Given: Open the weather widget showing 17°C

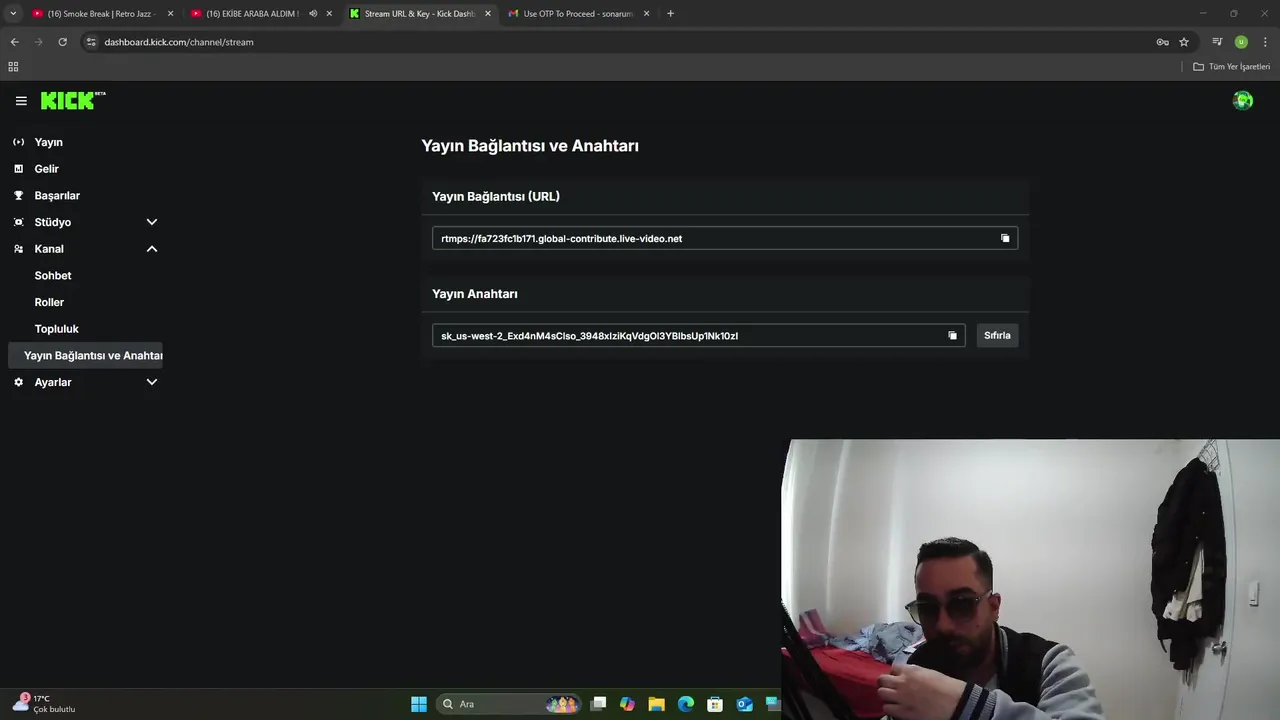Looking at the screenshot, I should click(x=45, y=704).
